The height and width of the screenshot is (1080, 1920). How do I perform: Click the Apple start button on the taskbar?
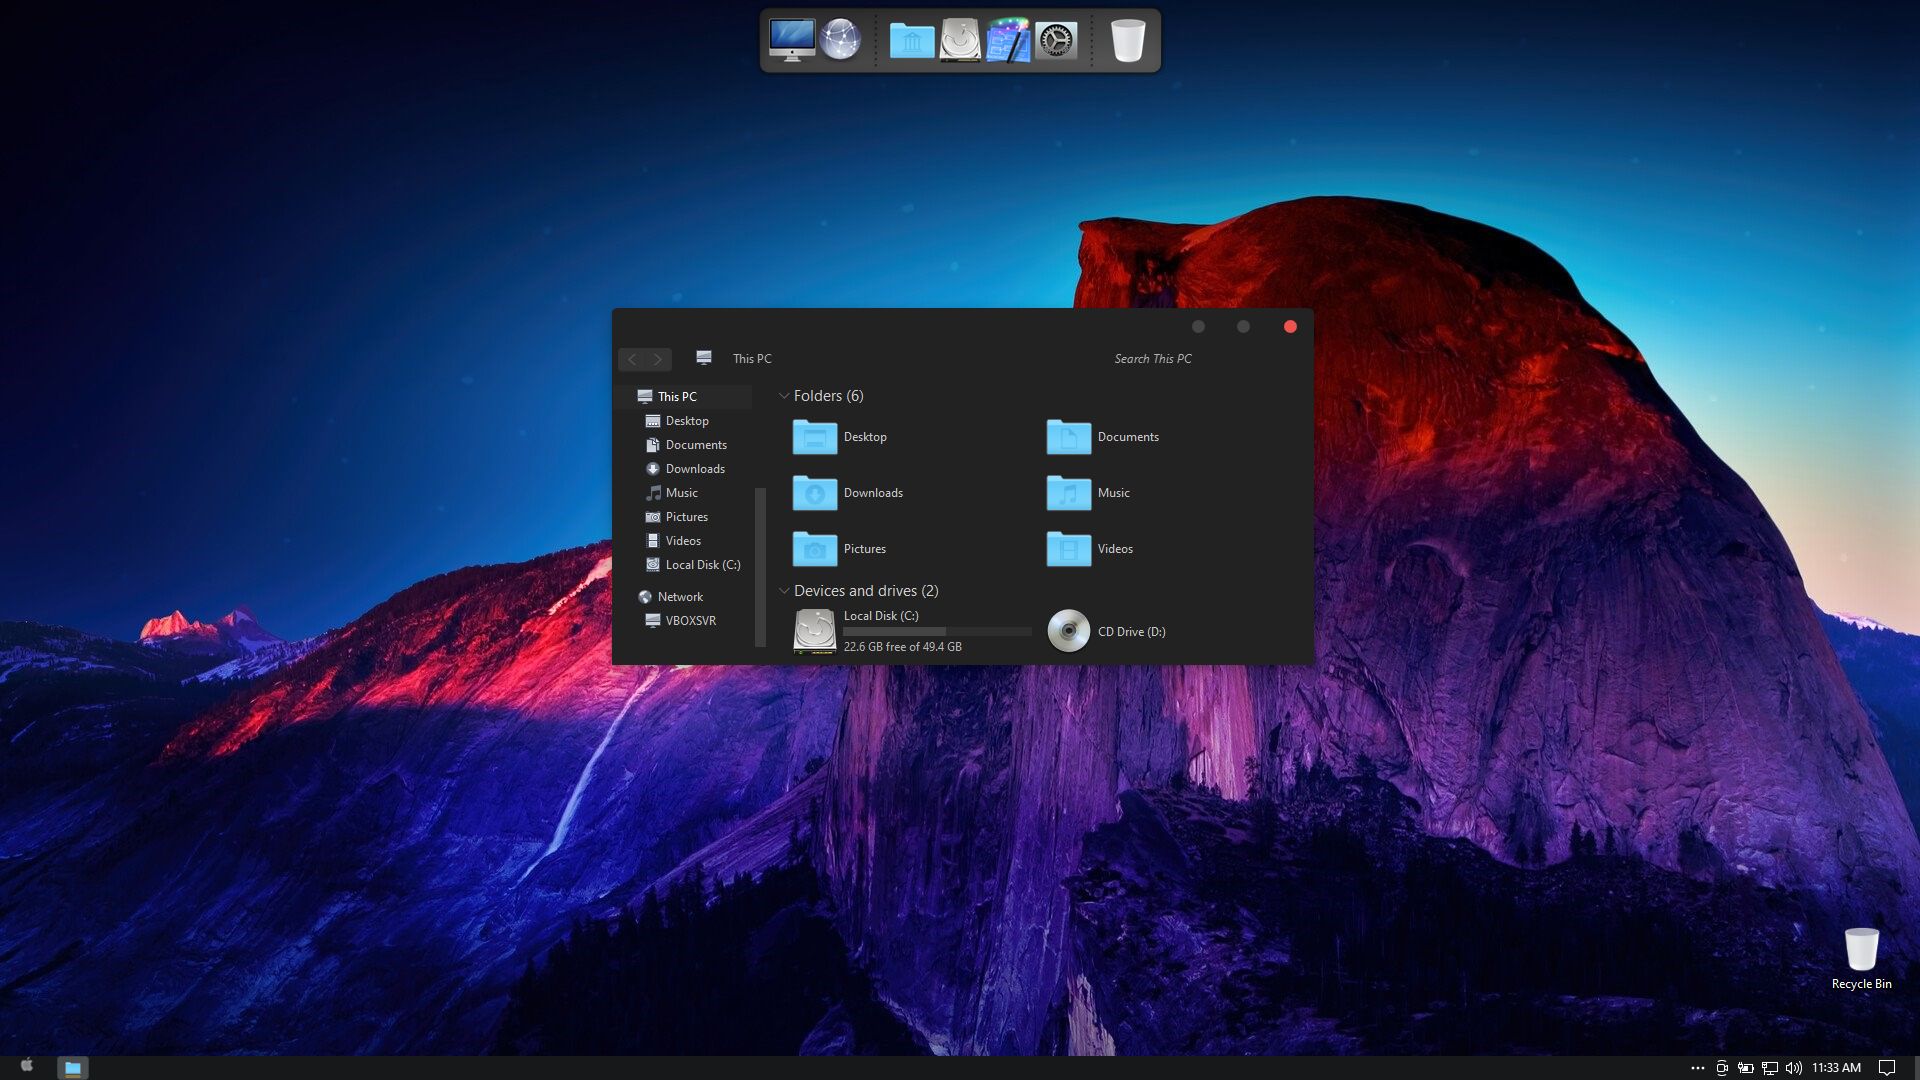click(x=27, y=1066)
